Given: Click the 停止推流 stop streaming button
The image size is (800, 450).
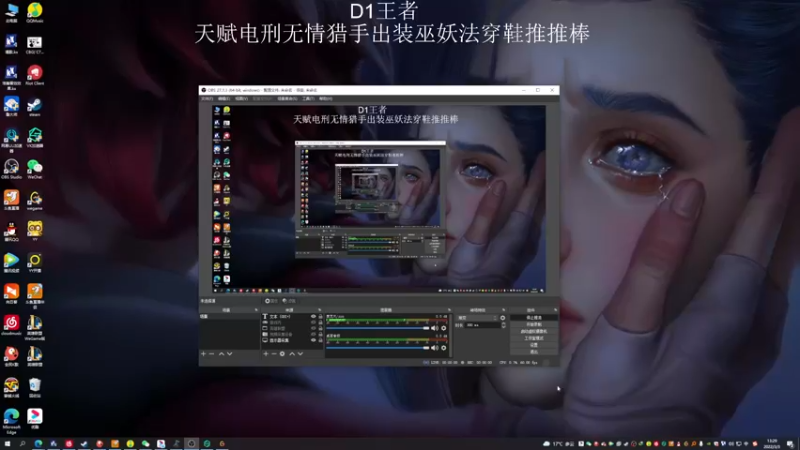Looking at the screenshot, I should pyautogui.click(x=534, y=317).
